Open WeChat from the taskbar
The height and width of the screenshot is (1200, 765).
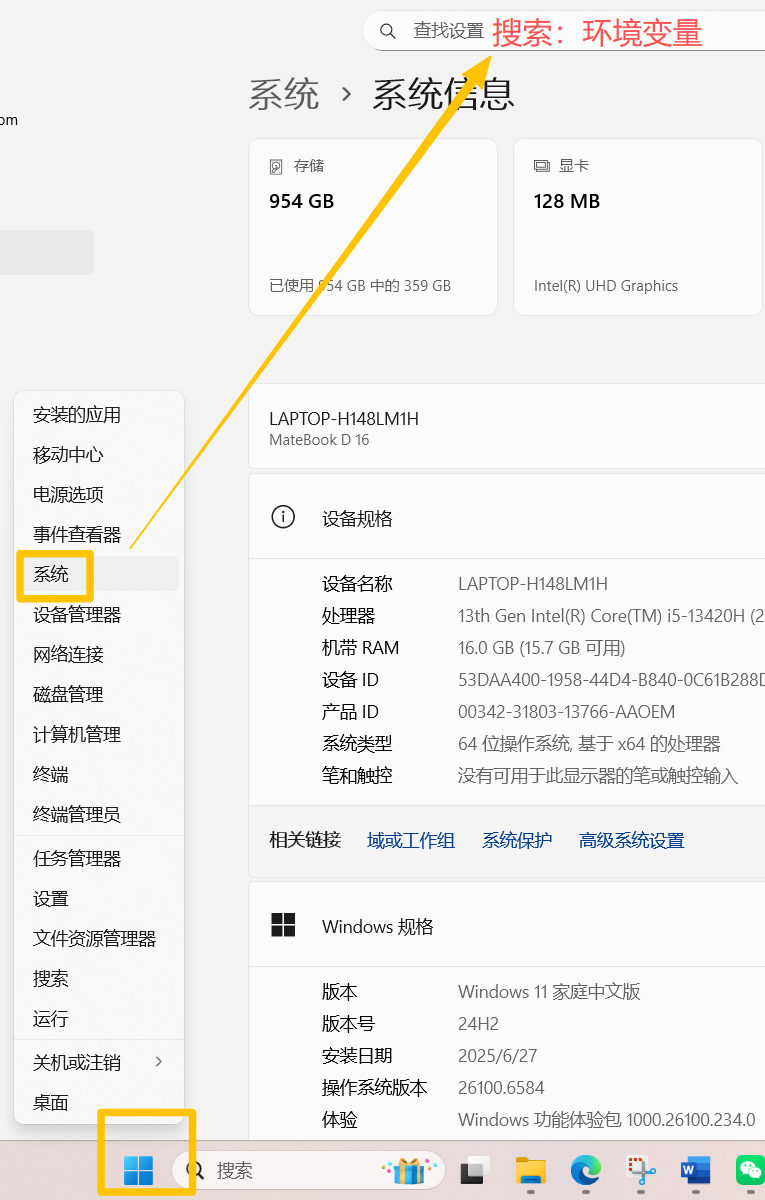751,1170
